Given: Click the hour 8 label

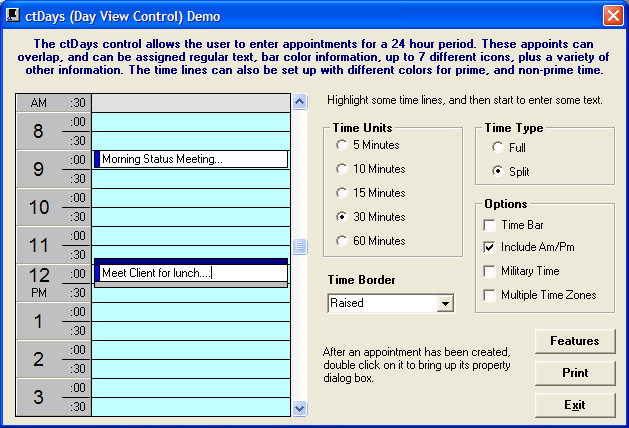Looking at the screenshot, I should [x=38, y=131].
